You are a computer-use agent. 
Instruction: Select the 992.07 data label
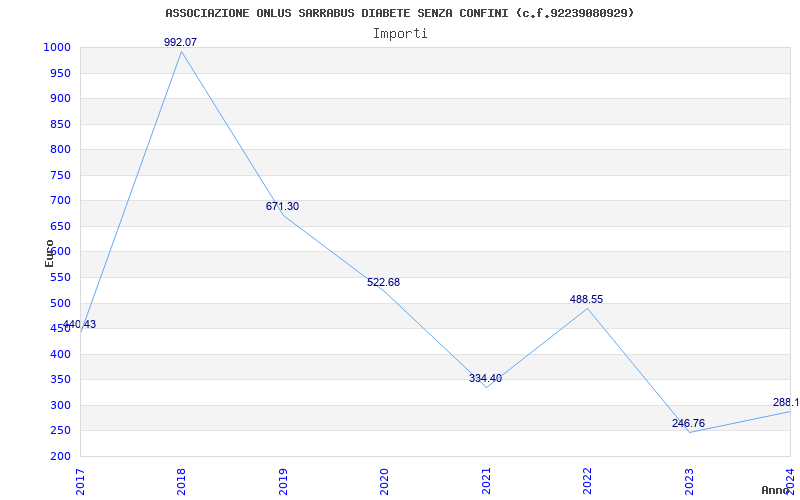point(181,42)
